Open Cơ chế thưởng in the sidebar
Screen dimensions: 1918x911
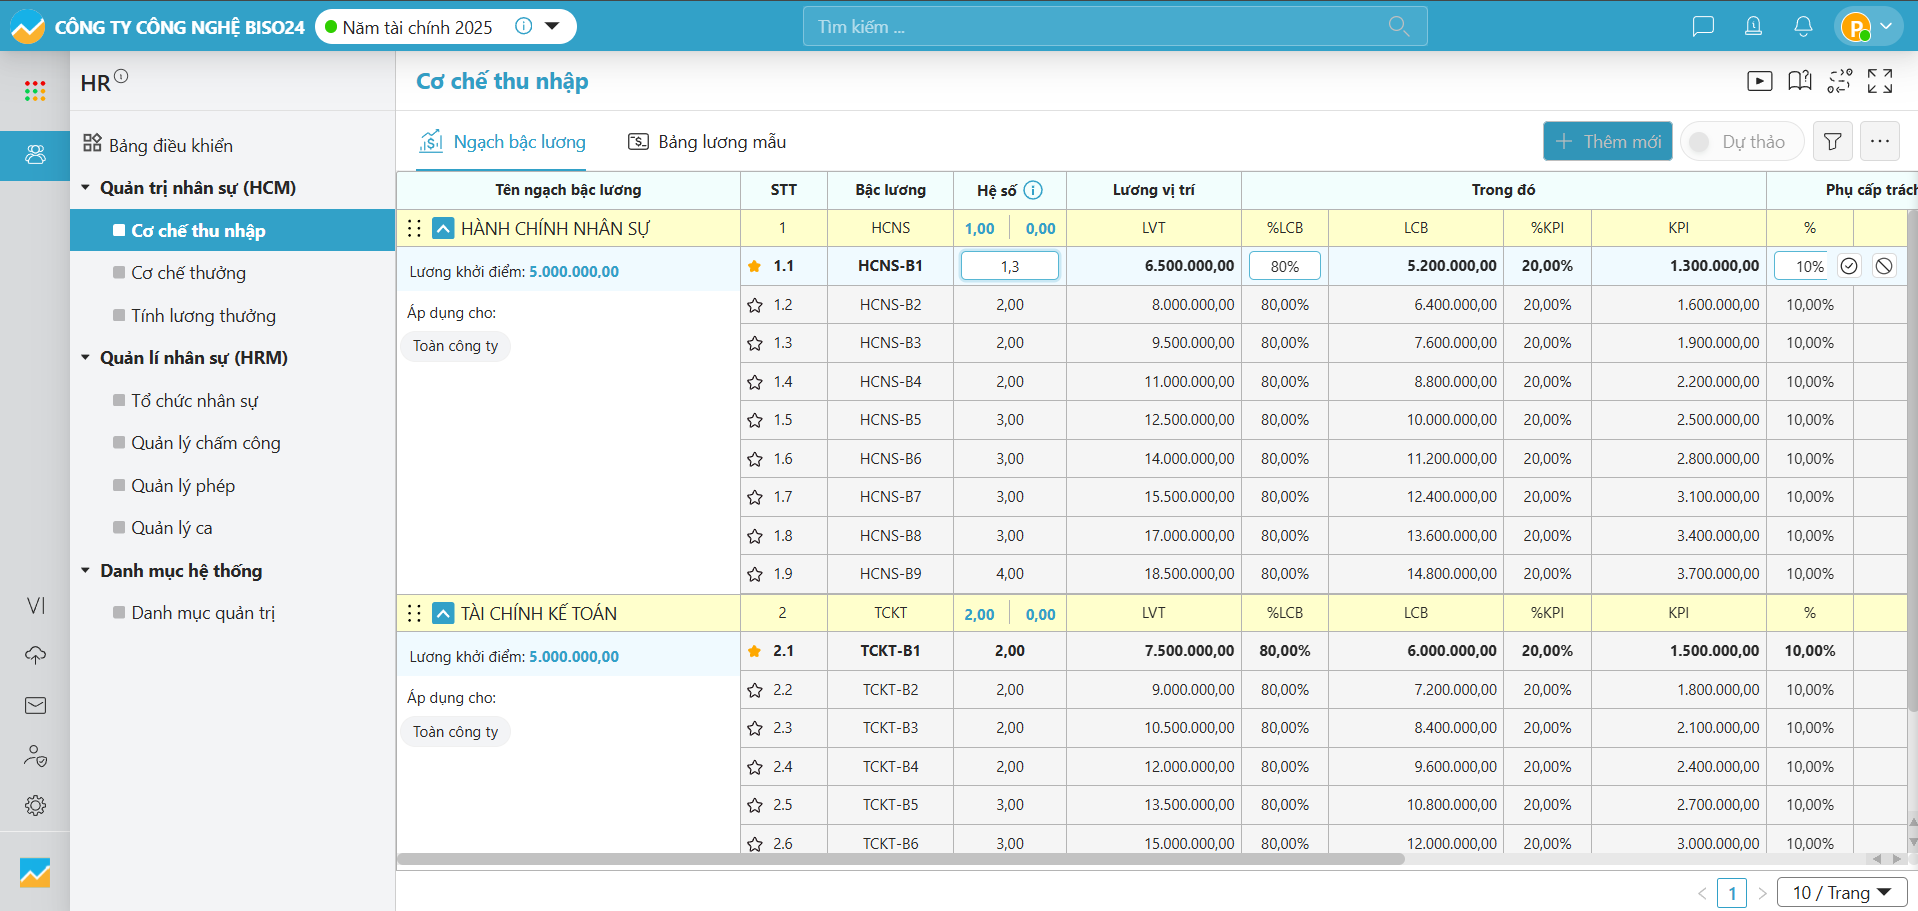pyautogui.click(x=188, y=273)
